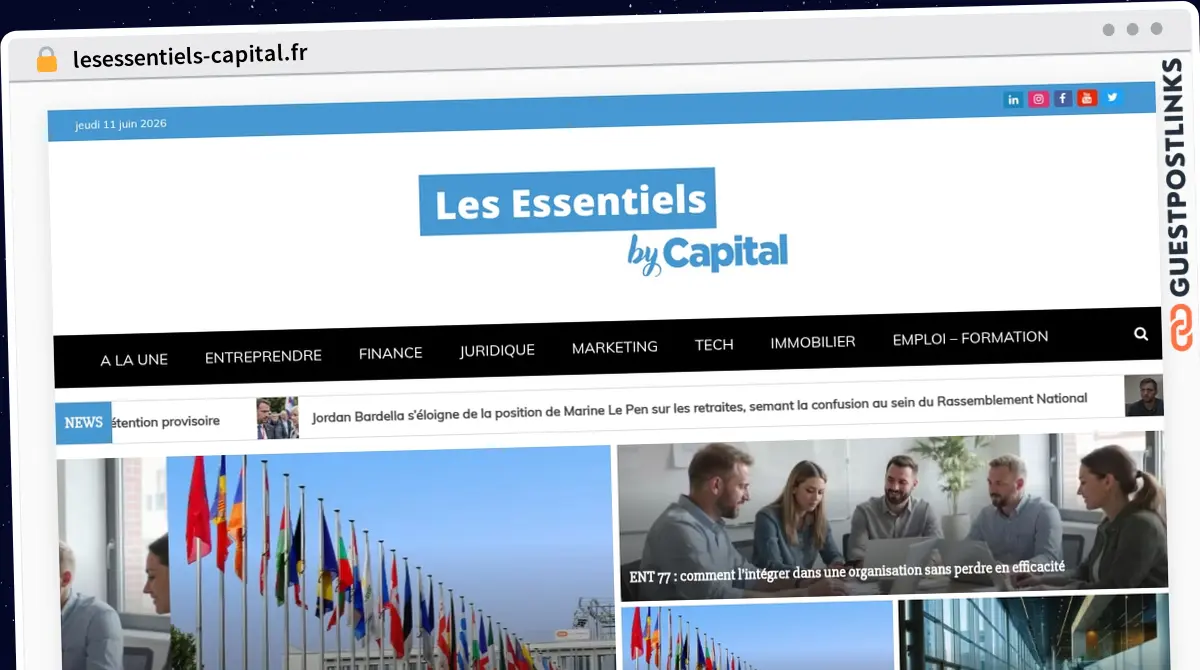Click the NEWS ticker label
The image size is (1200, 670).
click(84, 423)
